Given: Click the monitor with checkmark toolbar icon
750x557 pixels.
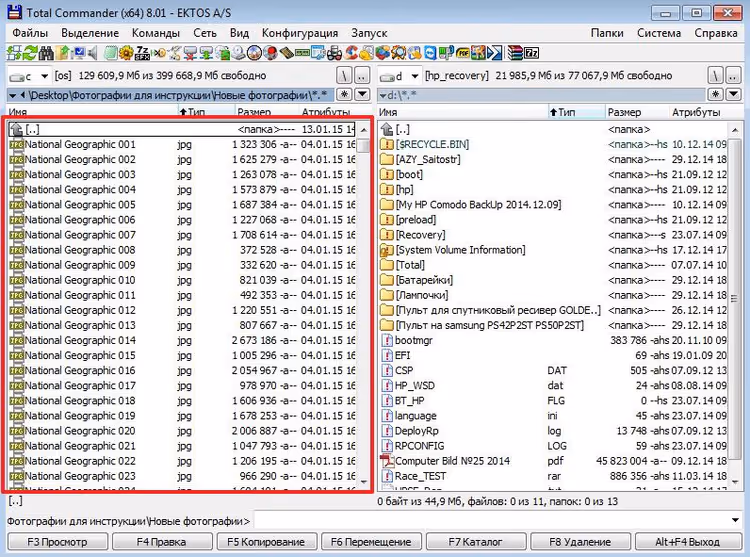Looking at the screenshot, I should (78, 53).
